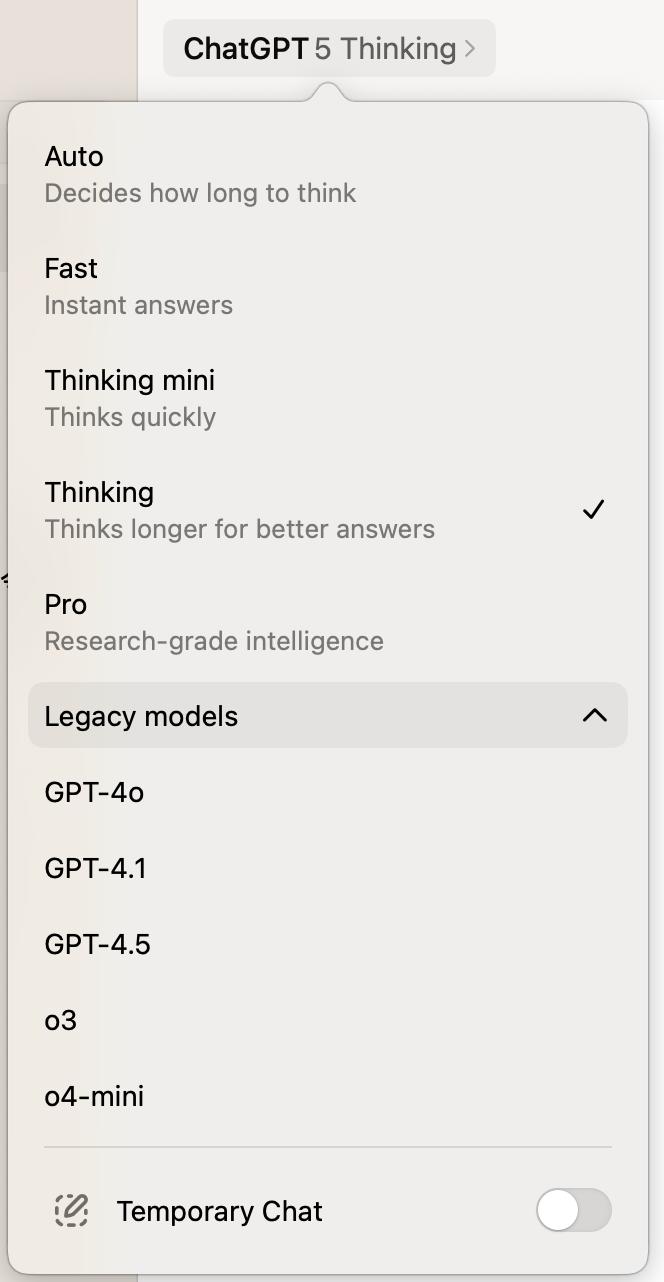Click the Legacy models collapse arrow
The image size is (664, 1282).
tap(595, 715)
